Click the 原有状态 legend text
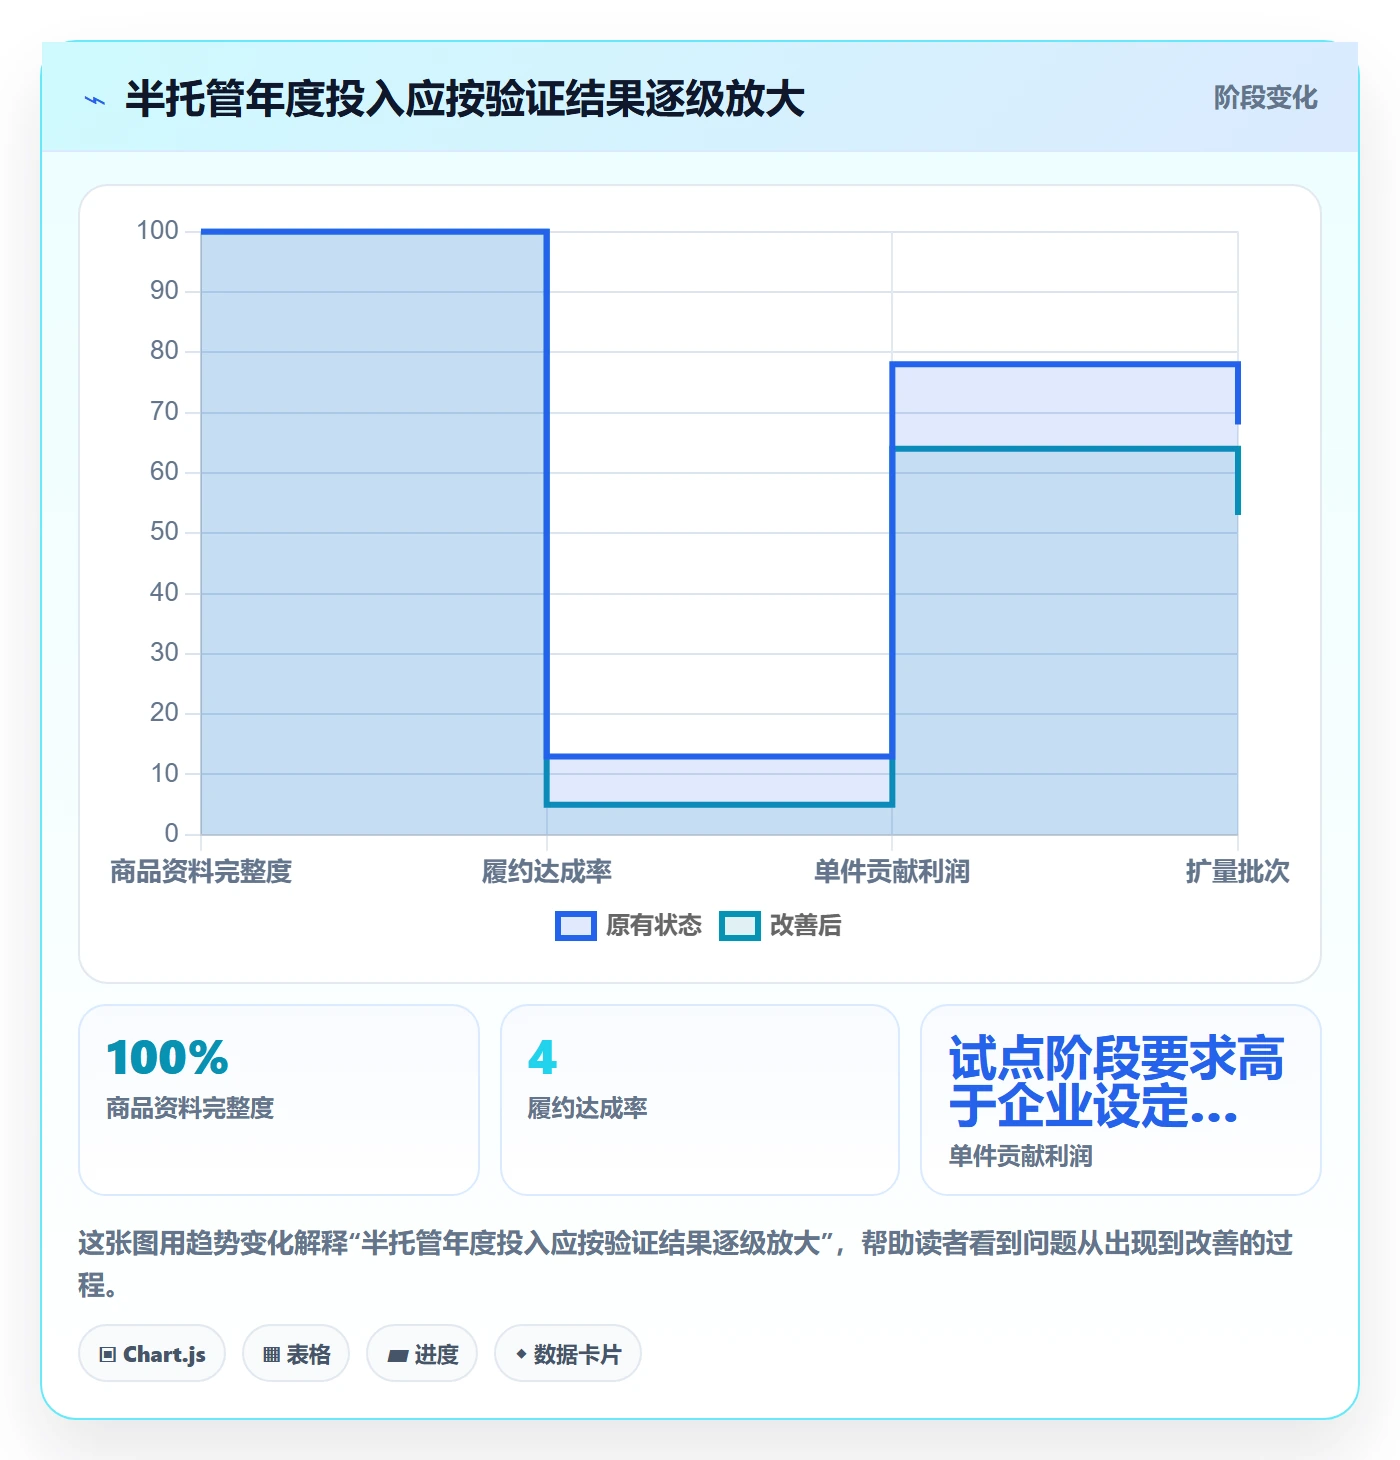The width and height of the screenshot is (1400, 1460). 654,926
